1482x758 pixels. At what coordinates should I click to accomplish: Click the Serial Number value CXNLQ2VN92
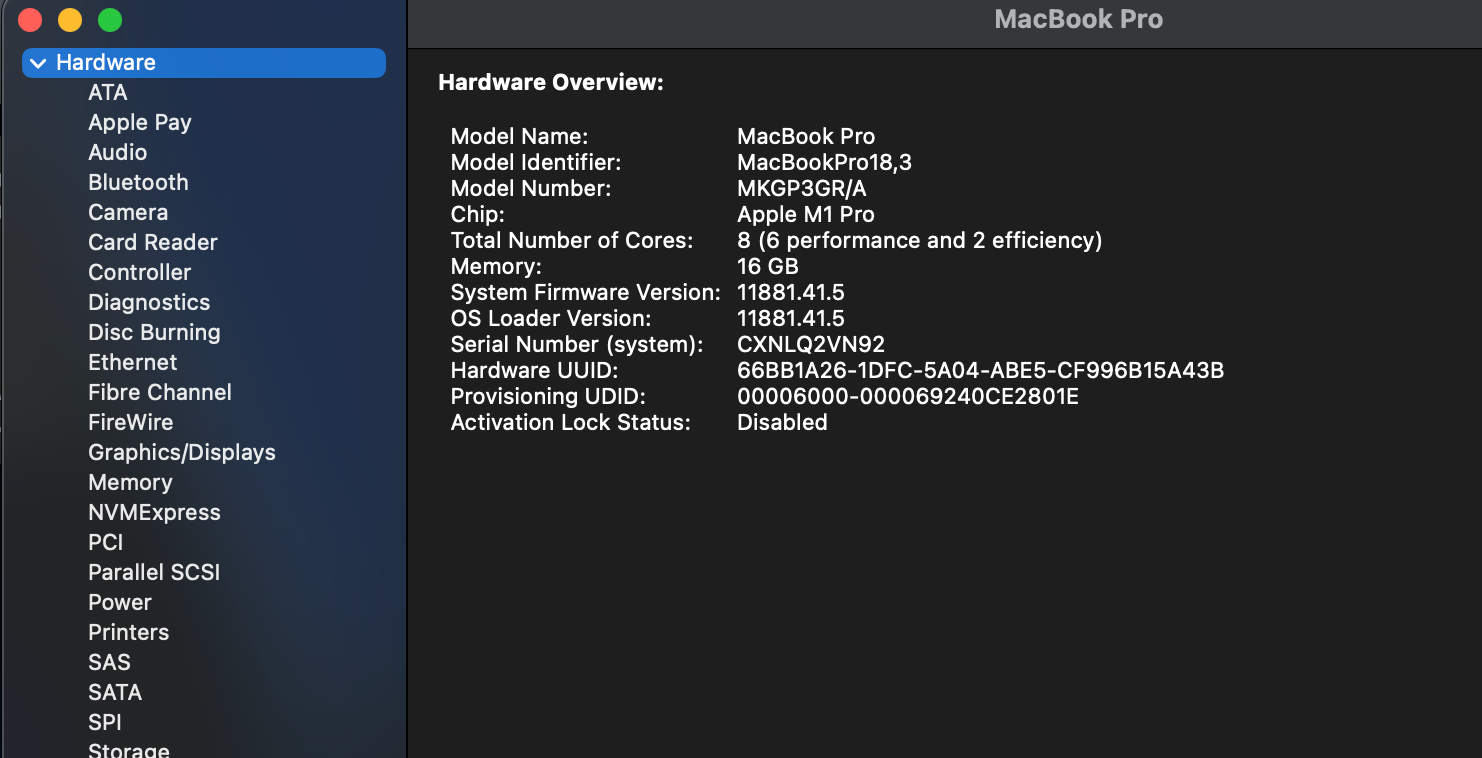click(810, 345)
